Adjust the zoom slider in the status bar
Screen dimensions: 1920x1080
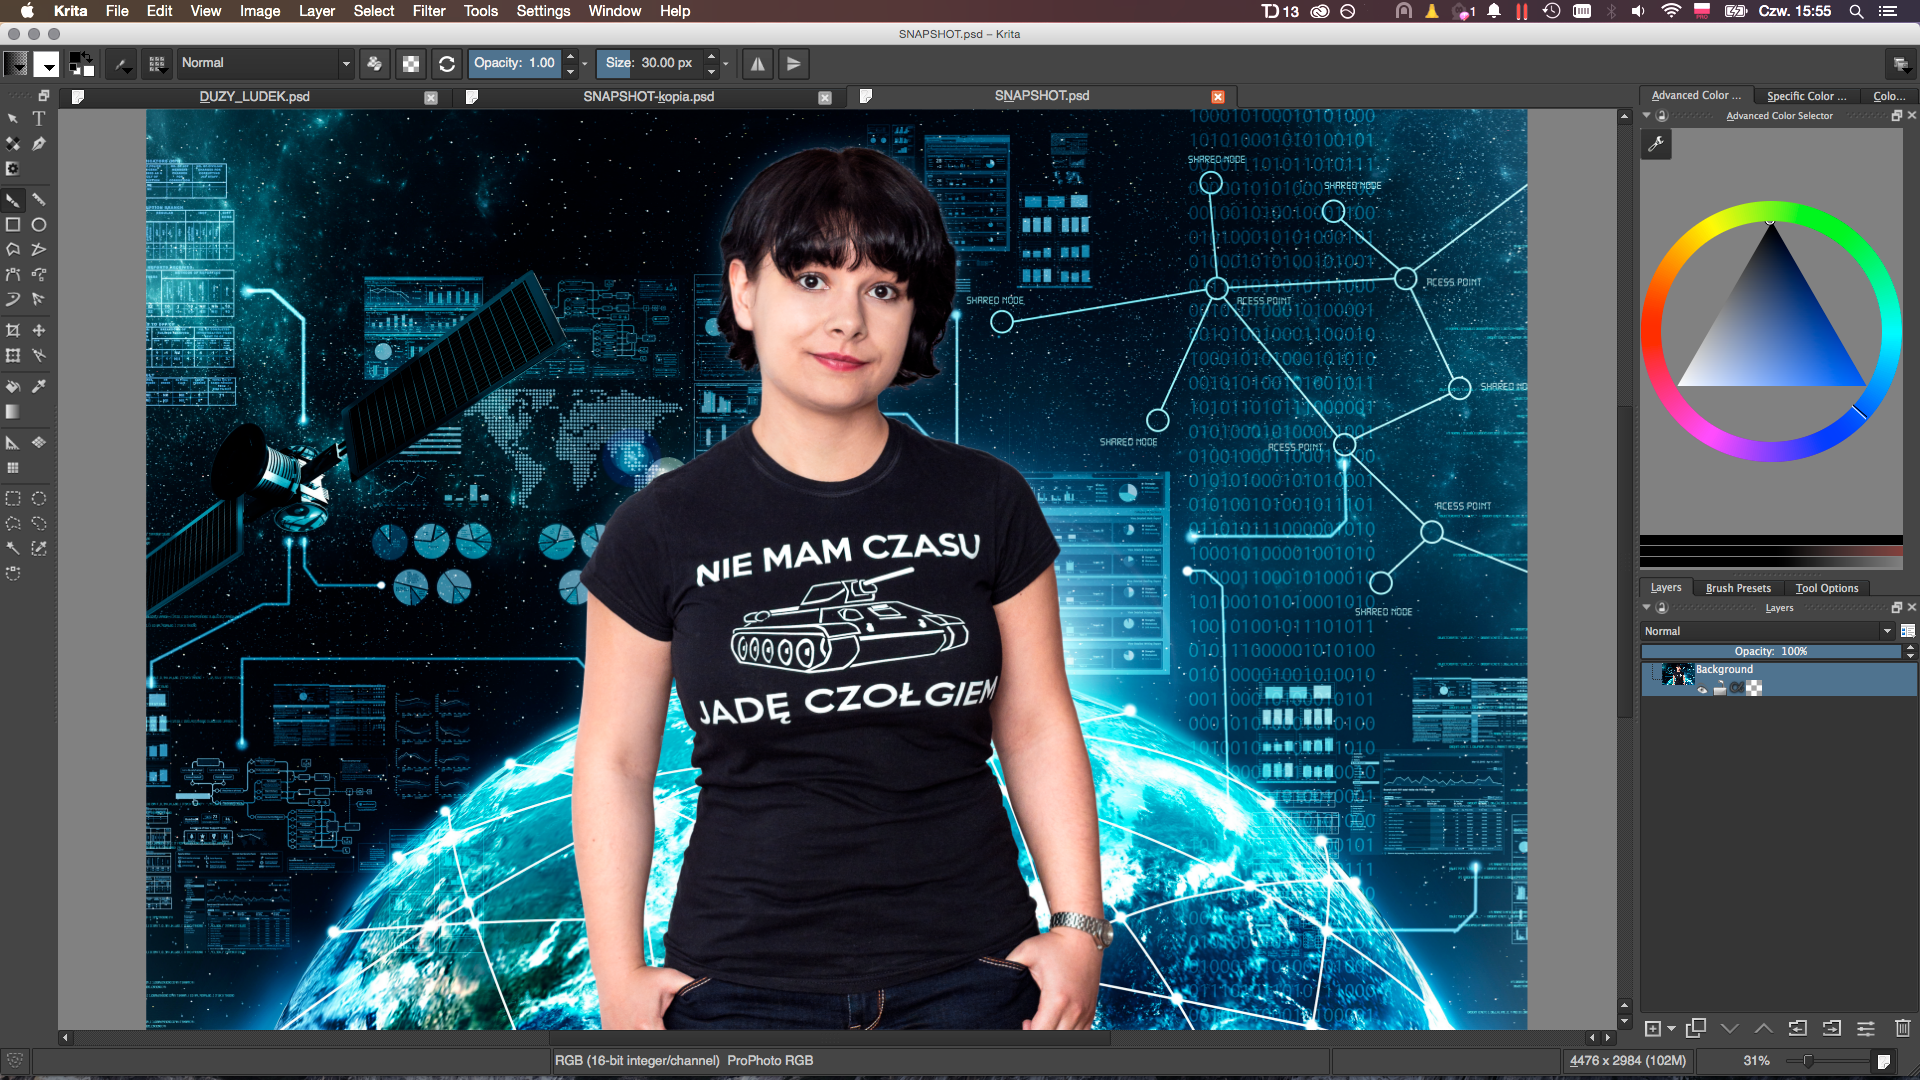pyautogui.click(x=1830, y=1060)
